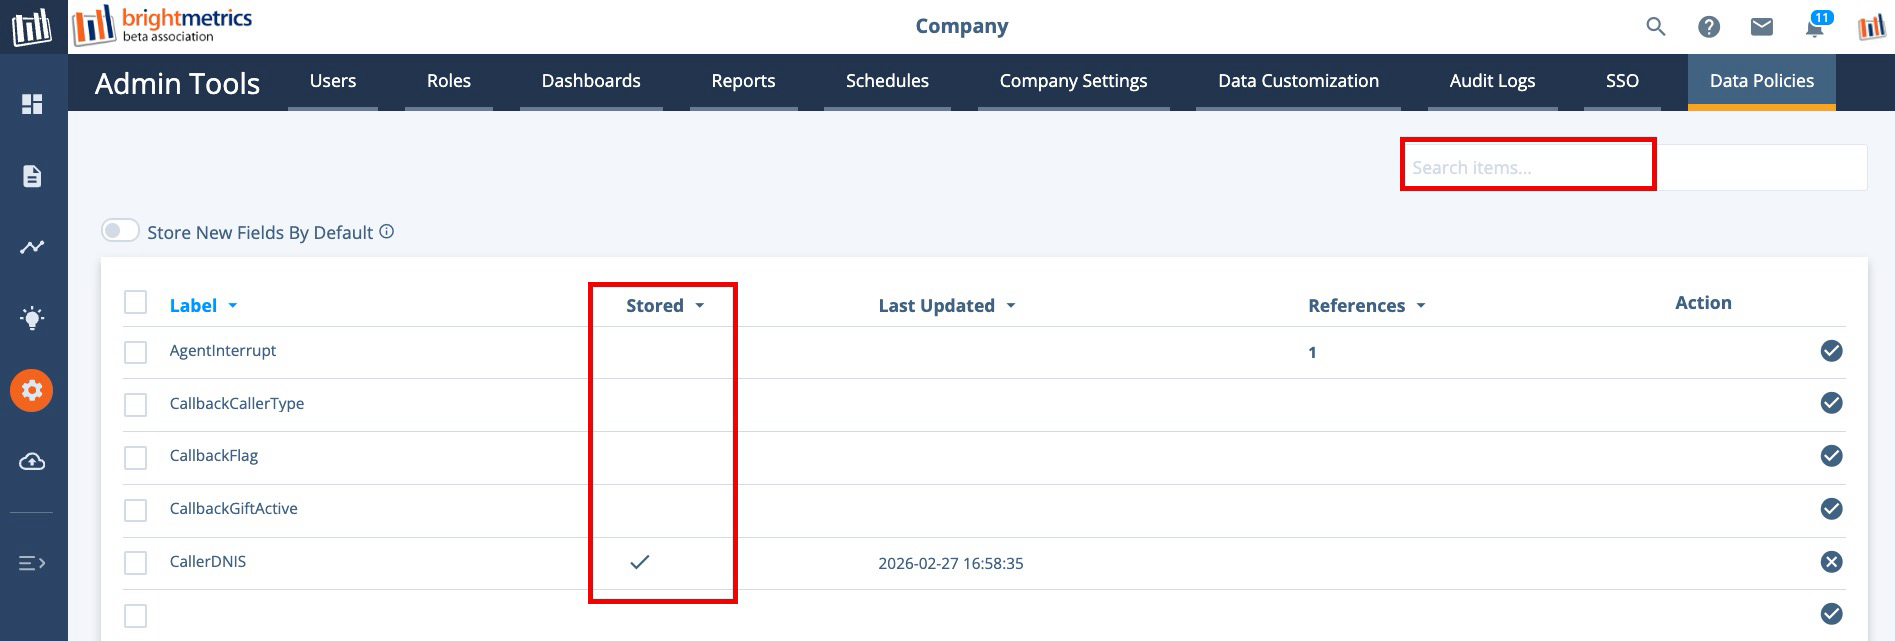Click the Company page title
This screenshot has width=1895, height=641.
point(962,26)
